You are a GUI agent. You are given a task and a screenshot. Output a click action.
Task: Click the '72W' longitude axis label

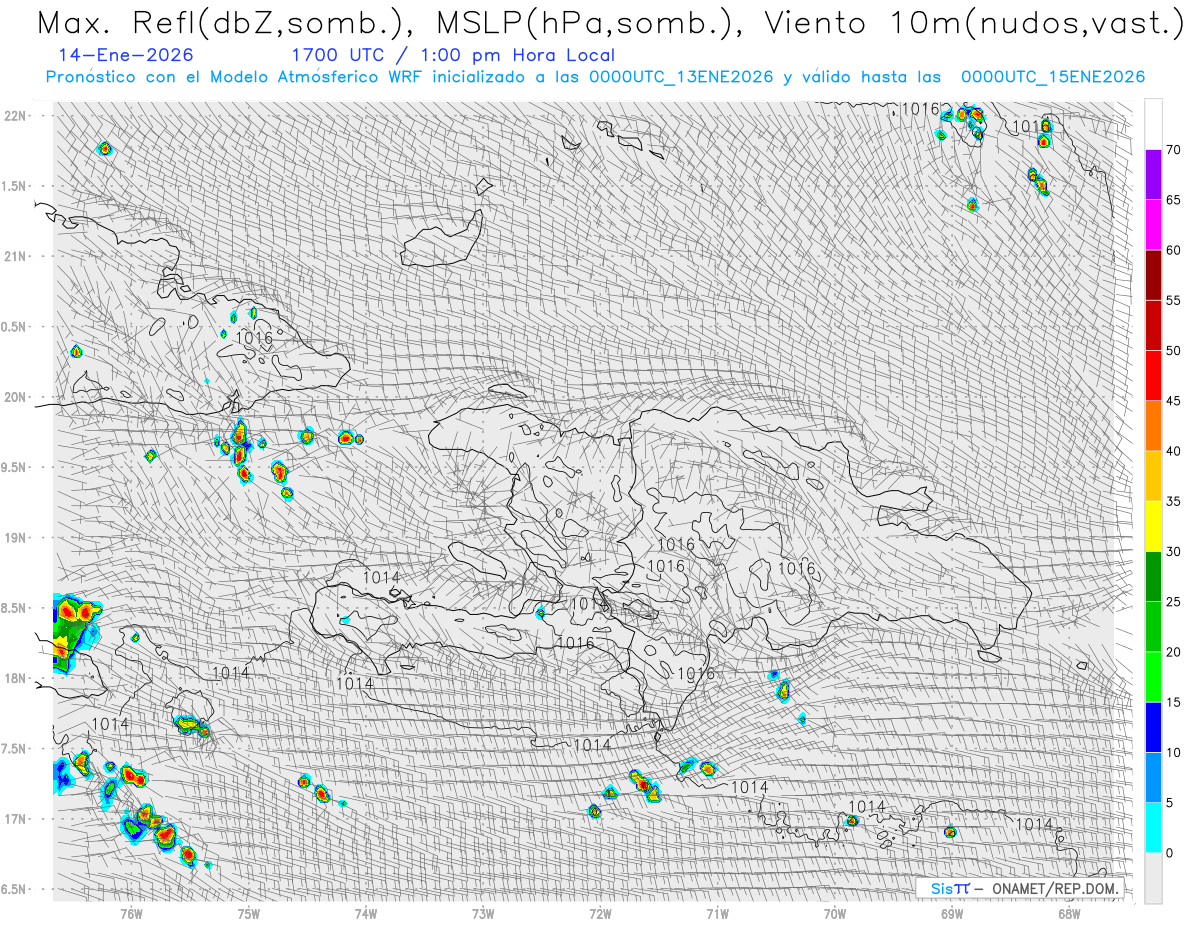pyautogui.click(x=600, y=912)
